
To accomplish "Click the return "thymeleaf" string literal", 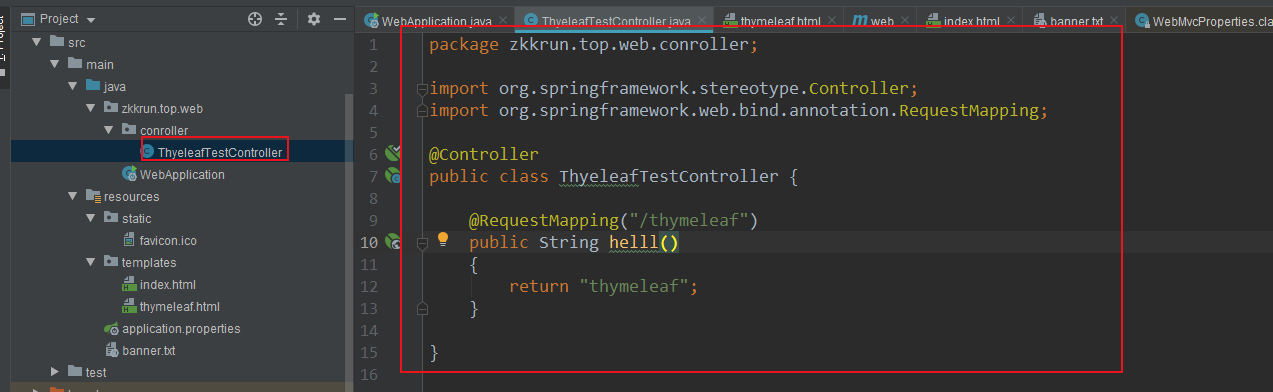I will (x=633, y=286).
